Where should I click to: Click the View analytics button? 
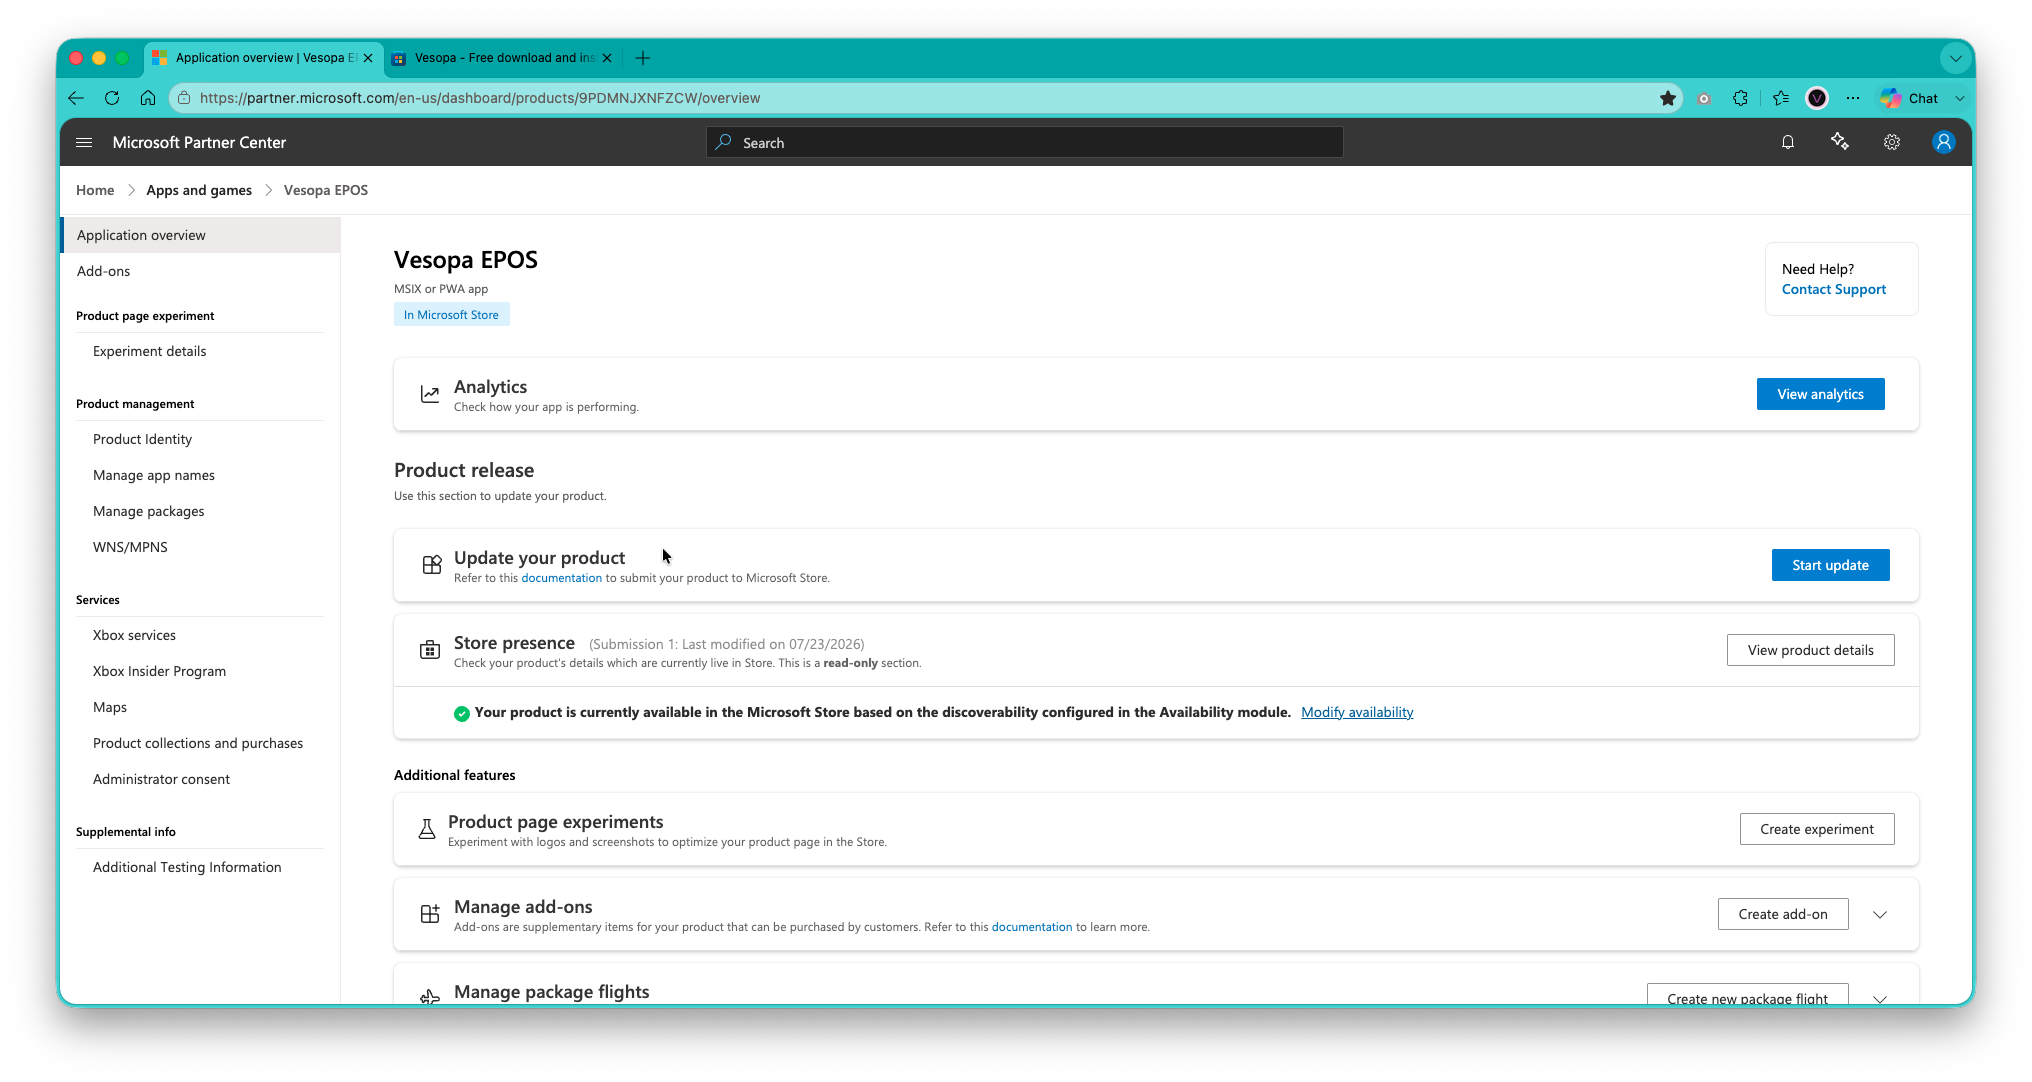(x=1820, y=394)
